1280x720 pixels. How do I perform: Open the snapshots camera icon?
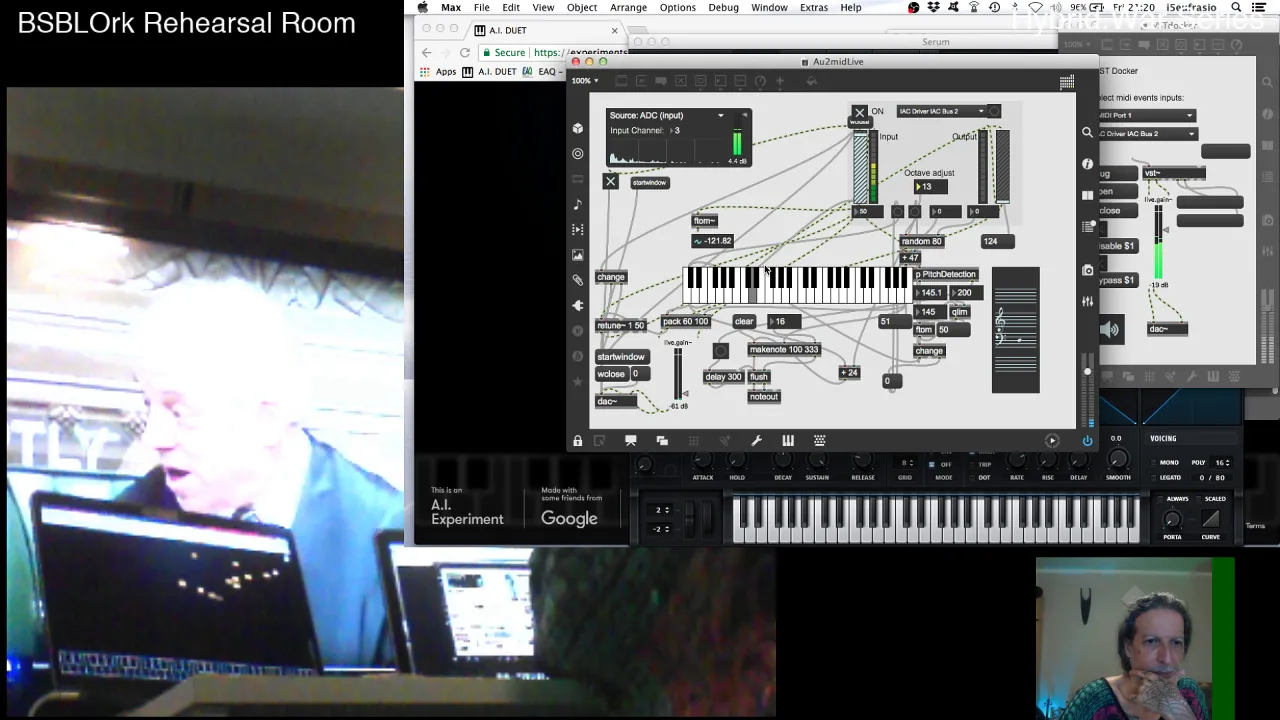[1087, 270]
